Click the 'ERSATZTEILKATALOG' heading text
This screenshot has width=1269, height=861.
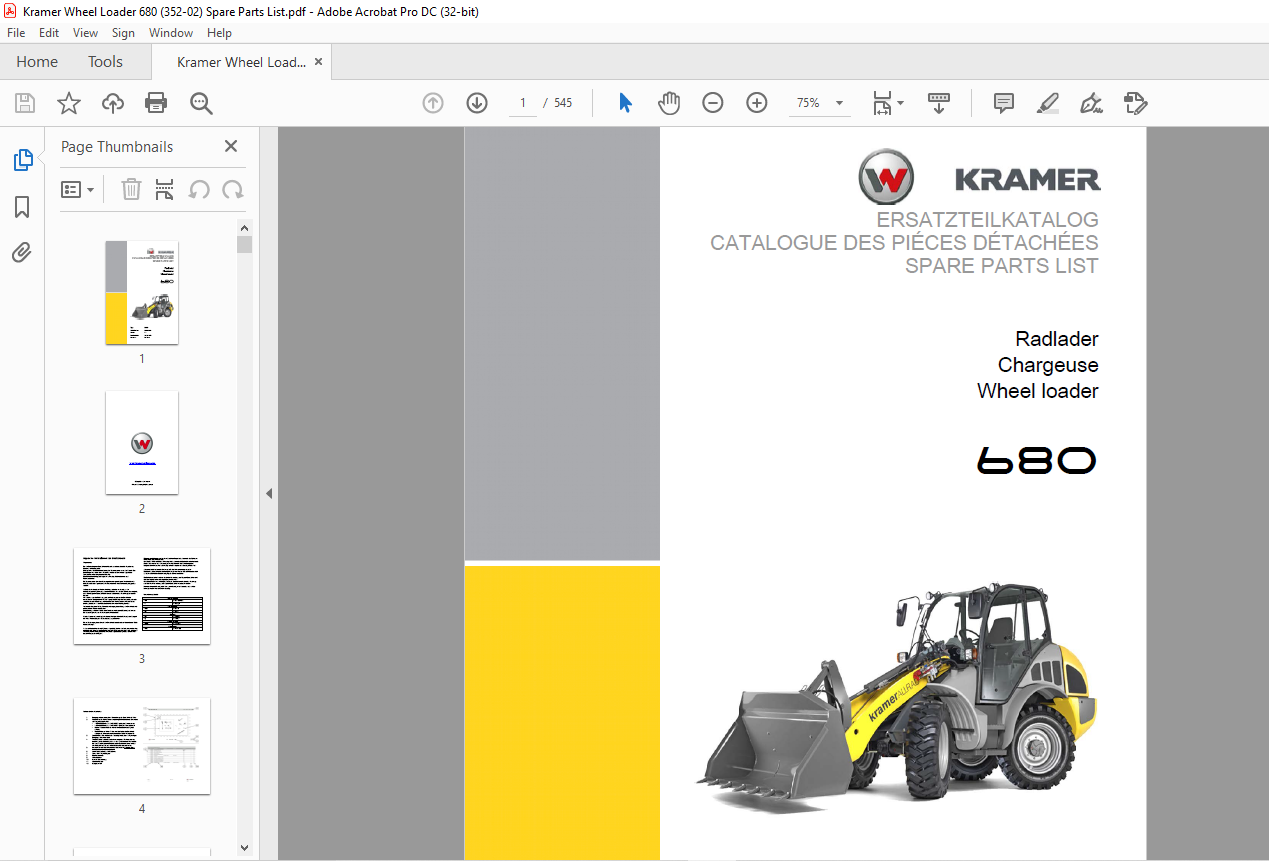click(987, 220)
